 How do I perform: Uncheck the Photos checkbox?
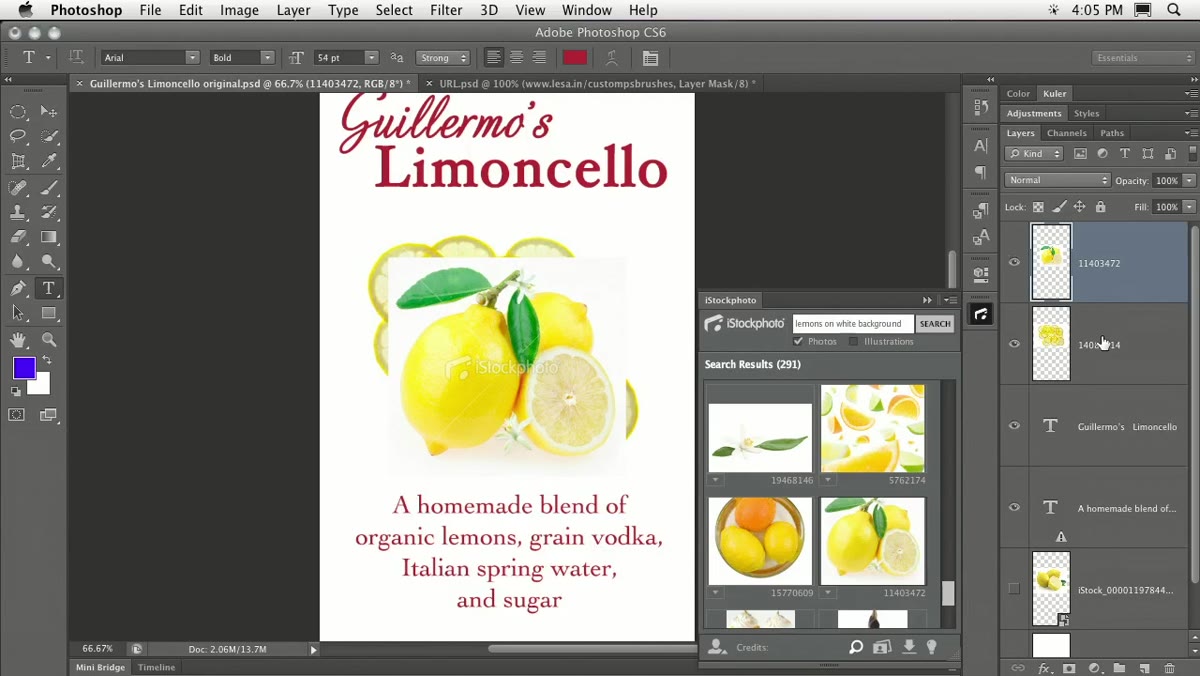pyautogui.click(x=798, y=341)
